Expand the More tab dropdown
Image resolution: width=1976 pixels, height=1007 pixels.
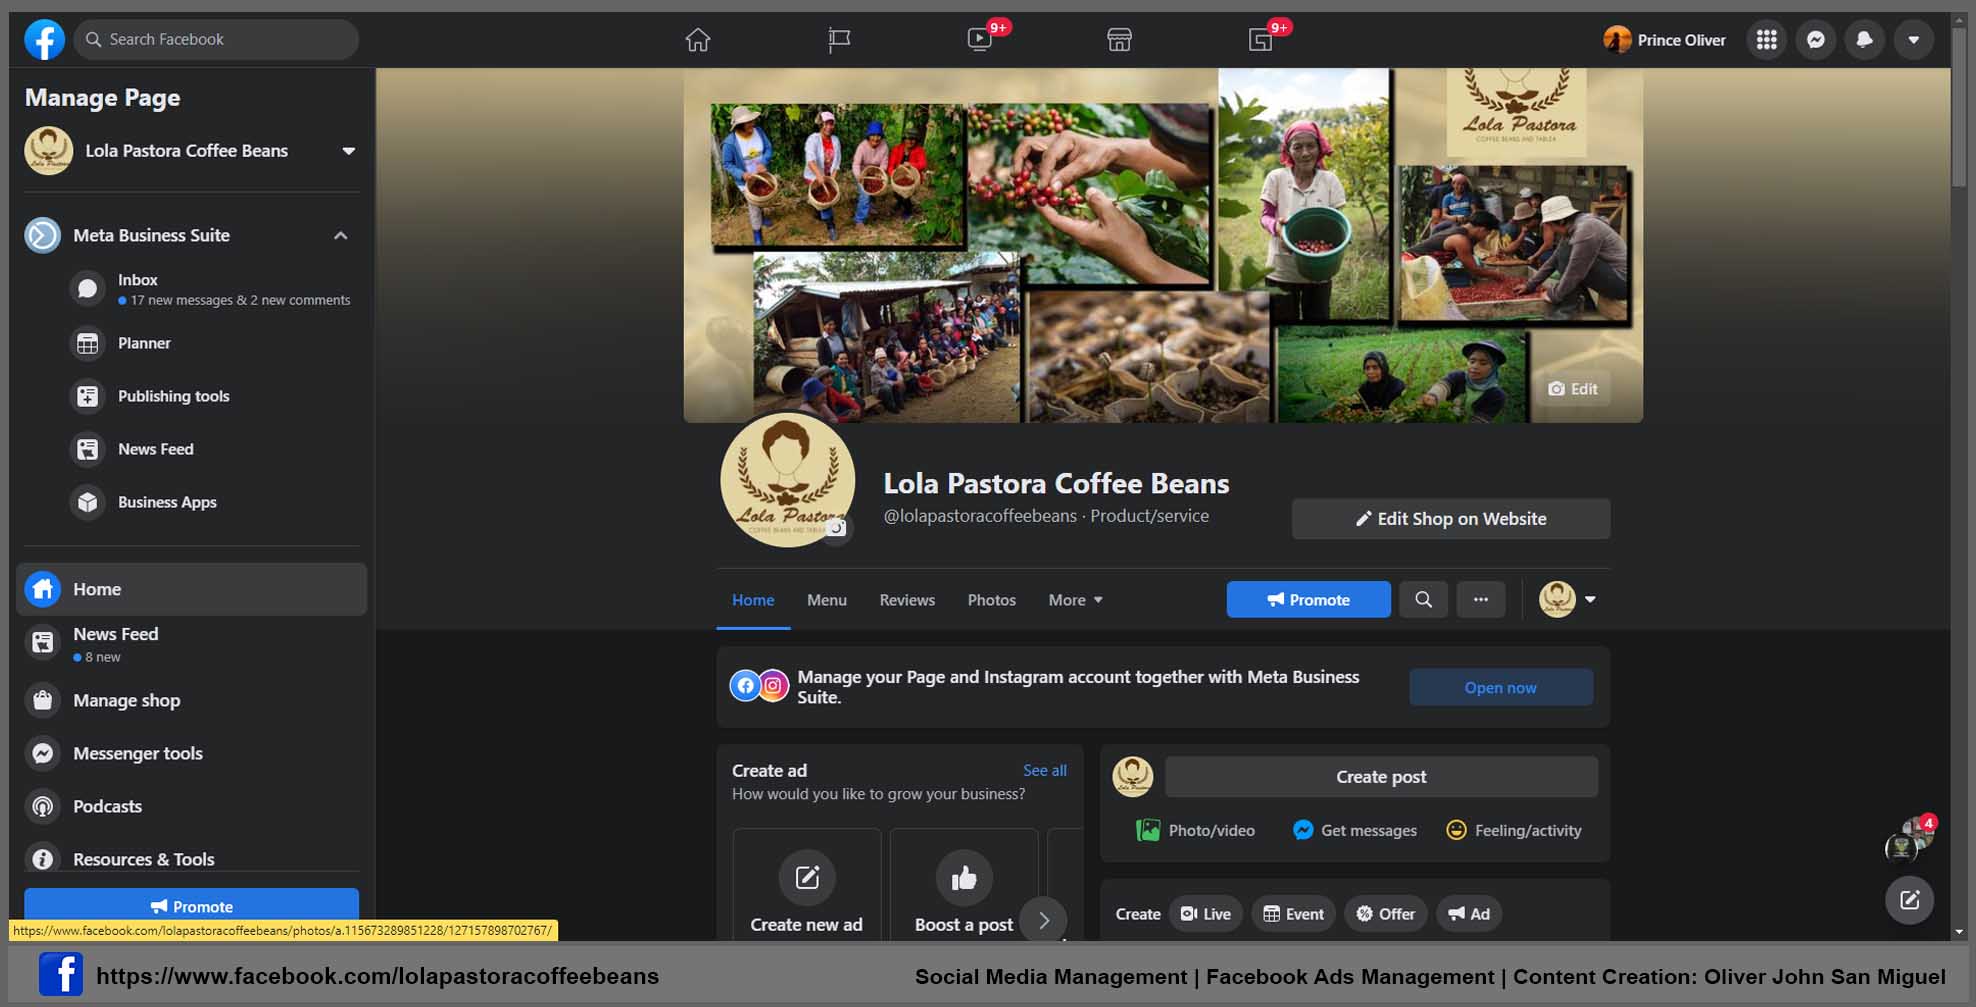1075,600
